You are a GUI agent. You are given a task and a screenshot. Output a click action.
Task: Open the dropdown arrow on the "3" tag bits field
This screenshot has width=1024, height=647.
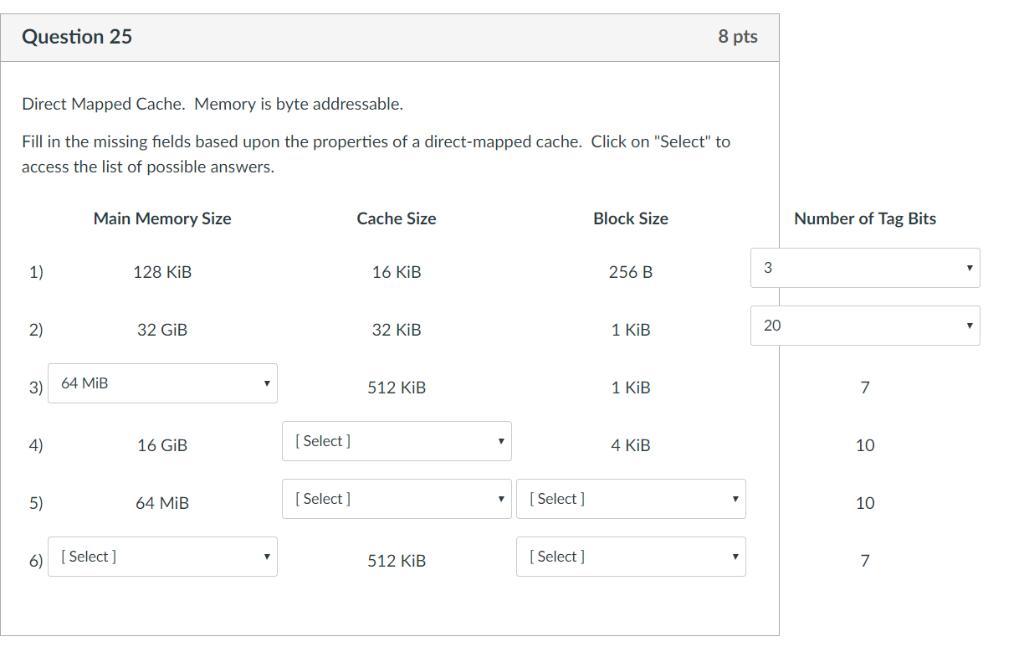click(968, 267)
